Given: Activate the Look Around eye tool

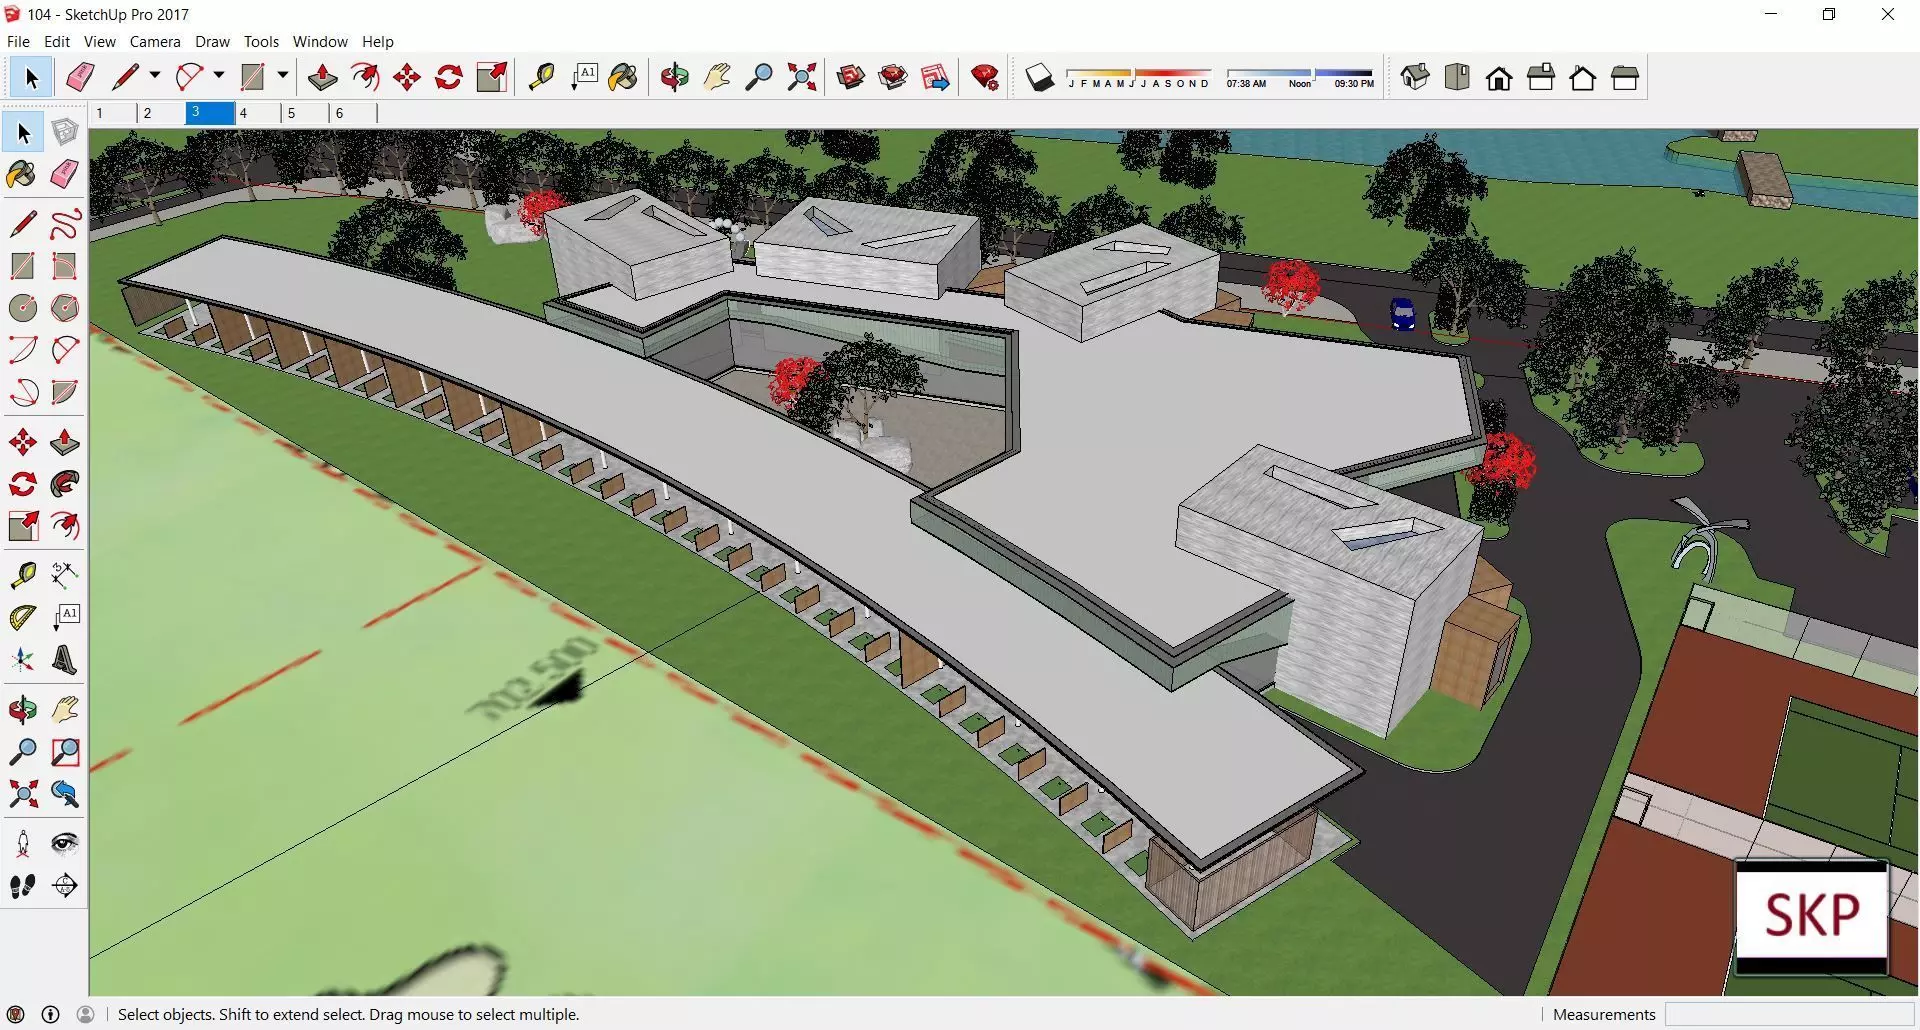Looking at the screenshot, I should coord(65,843).
